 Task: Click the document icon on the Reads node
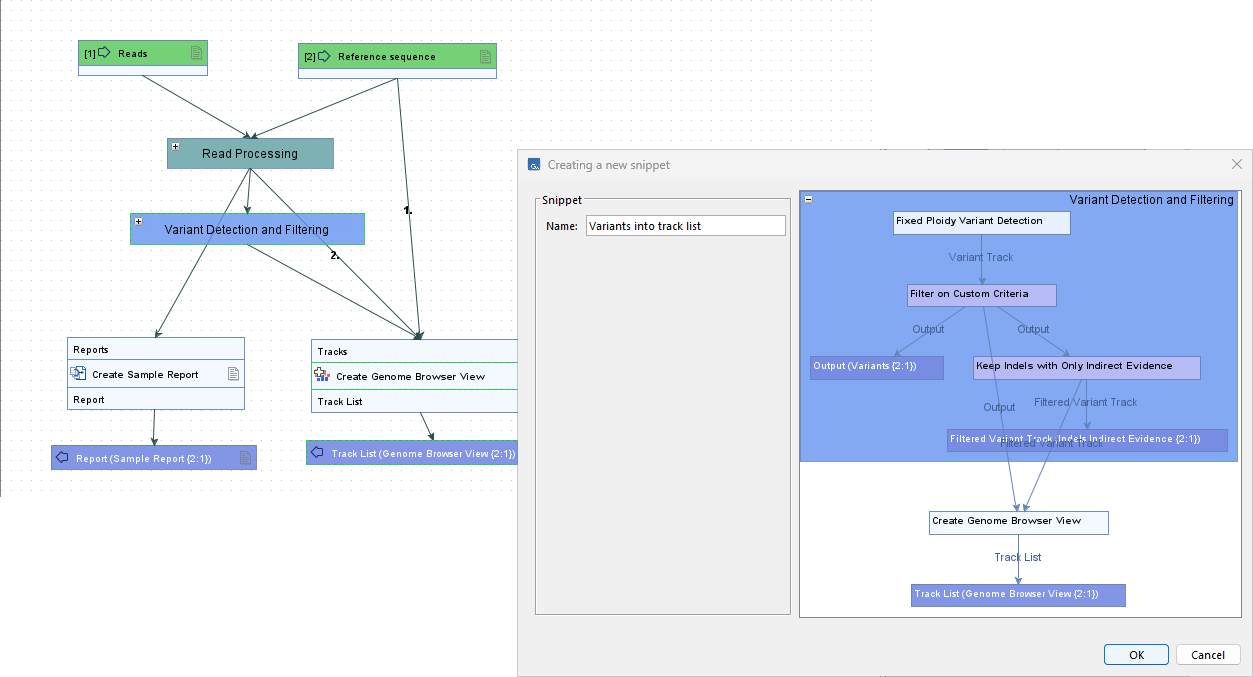[196, 52]
